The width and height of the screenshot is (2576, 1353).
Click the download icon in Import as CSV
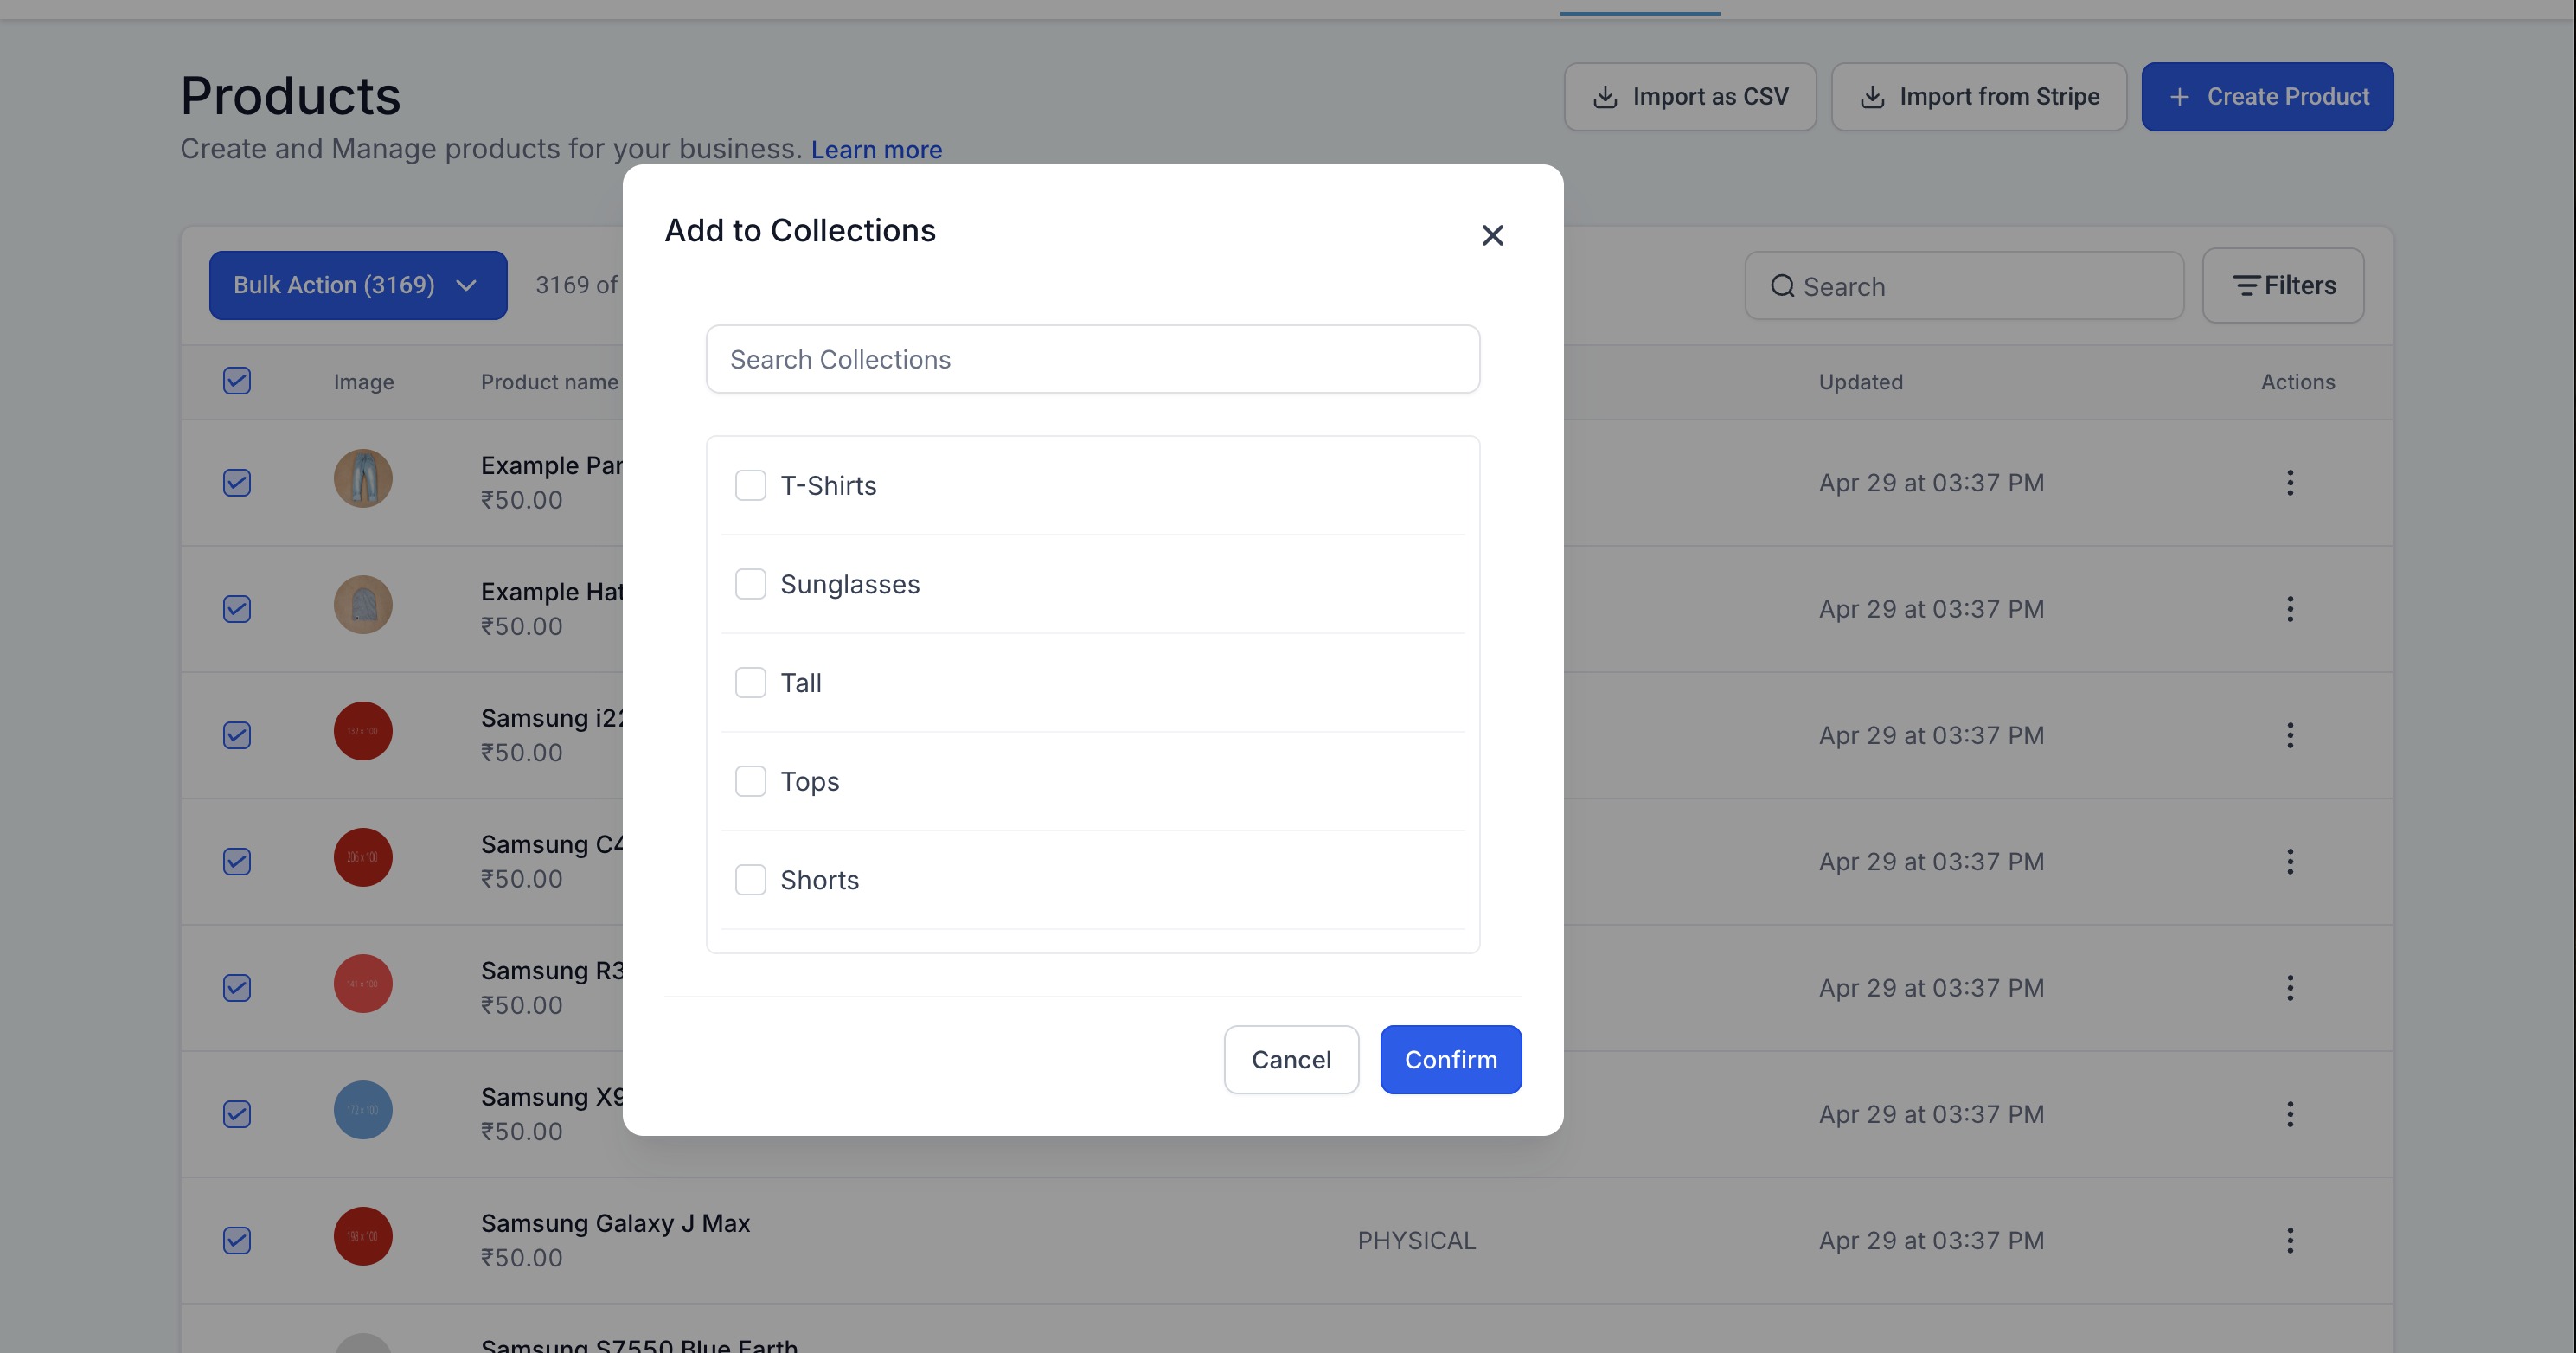point(1605,97)
